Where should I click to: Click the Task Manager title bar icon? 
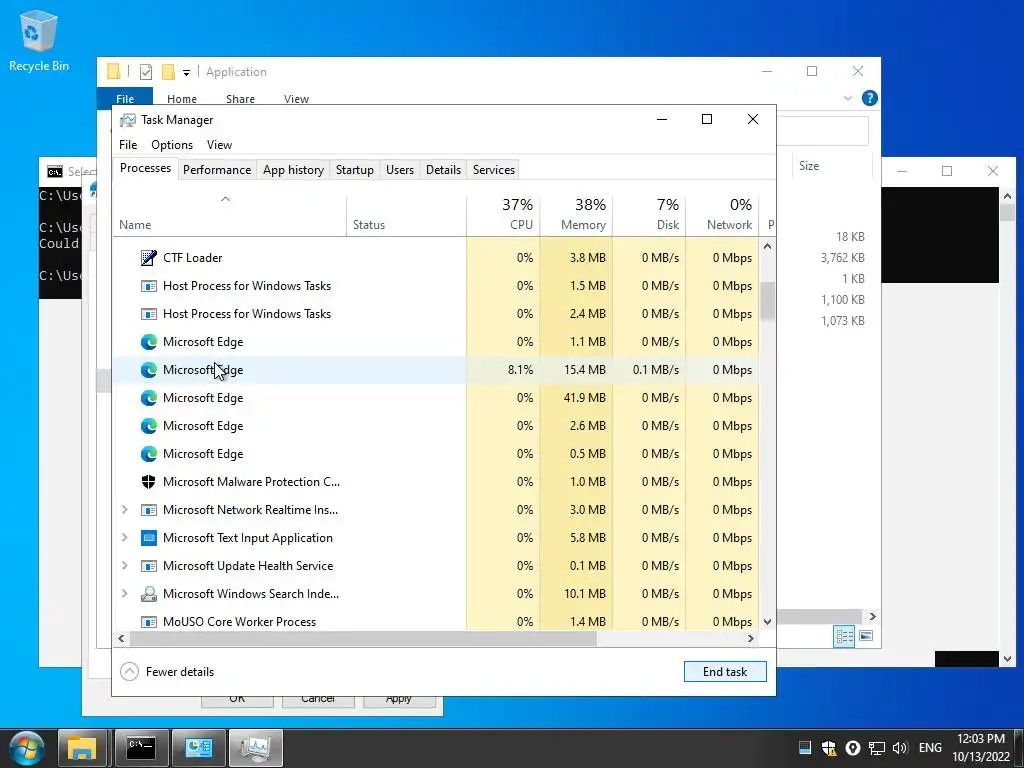pyautogui.click(x=128, y=120)
